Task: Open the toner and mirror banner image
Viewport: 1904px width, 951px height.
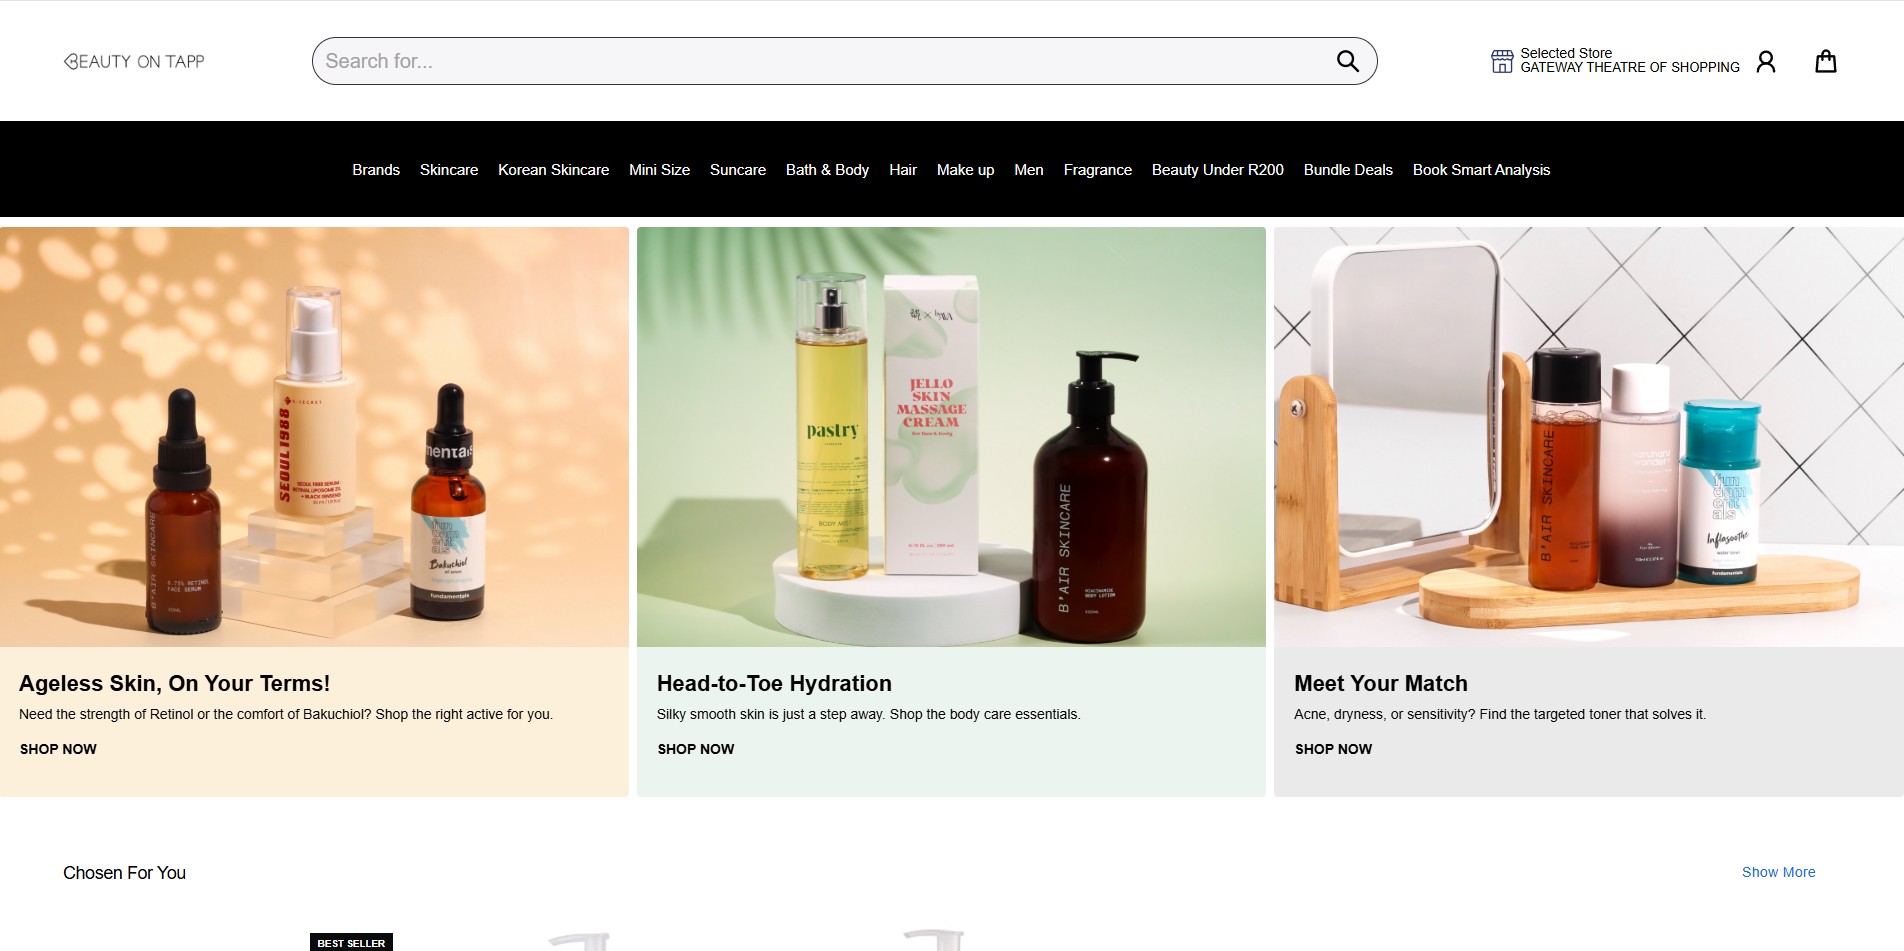Action: 1588,437
